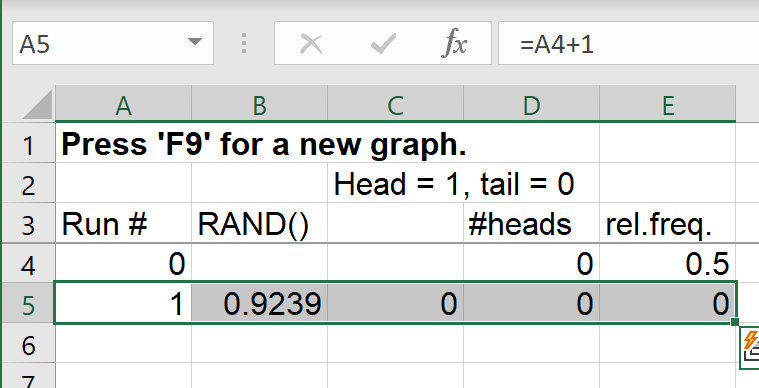This screenshot has width=759, height=388.
Task: Select column D header
Action: (x=531, y=104)
